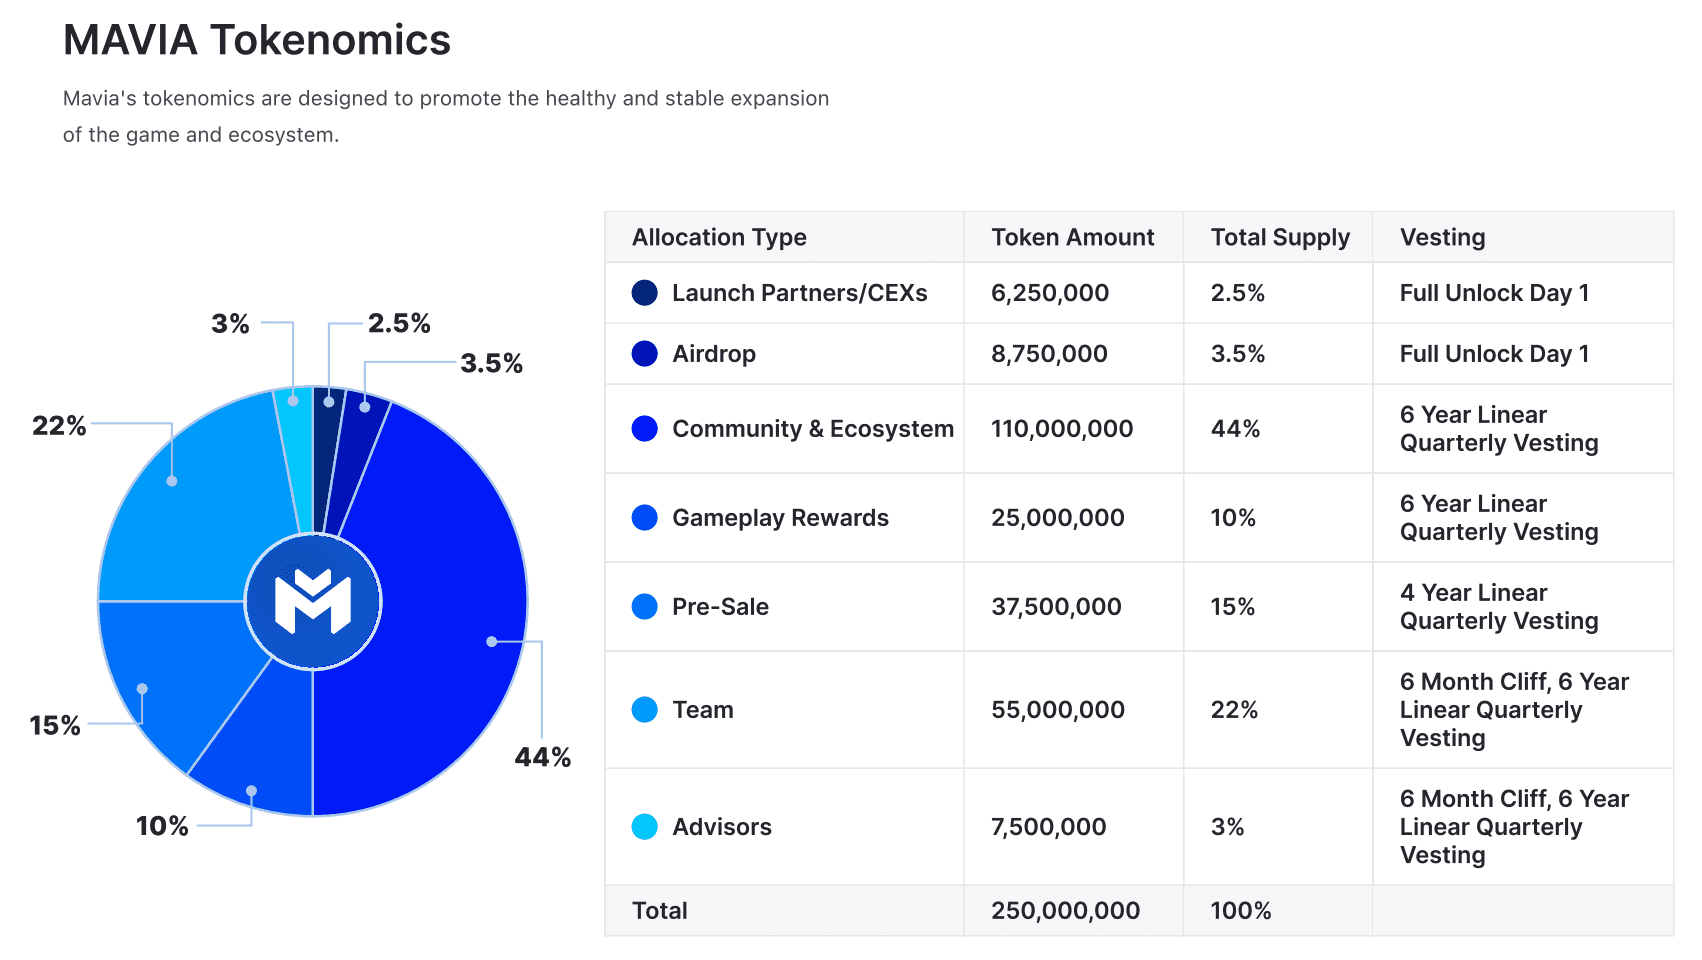The height and width of the screenshot is (960, 1702).
Task: Select the 3% pie chart label
Action: click(x=230, y=324)
